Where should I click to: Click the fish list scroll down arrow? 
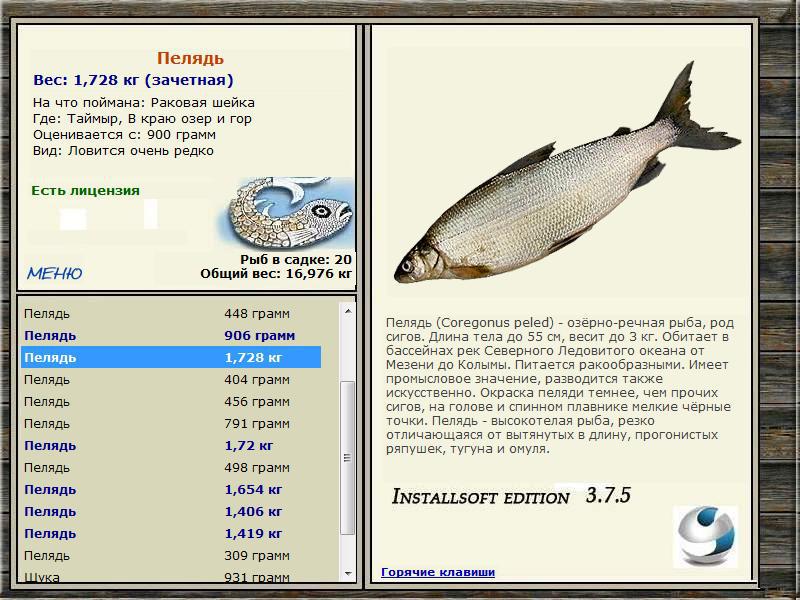tap(348, 573)
